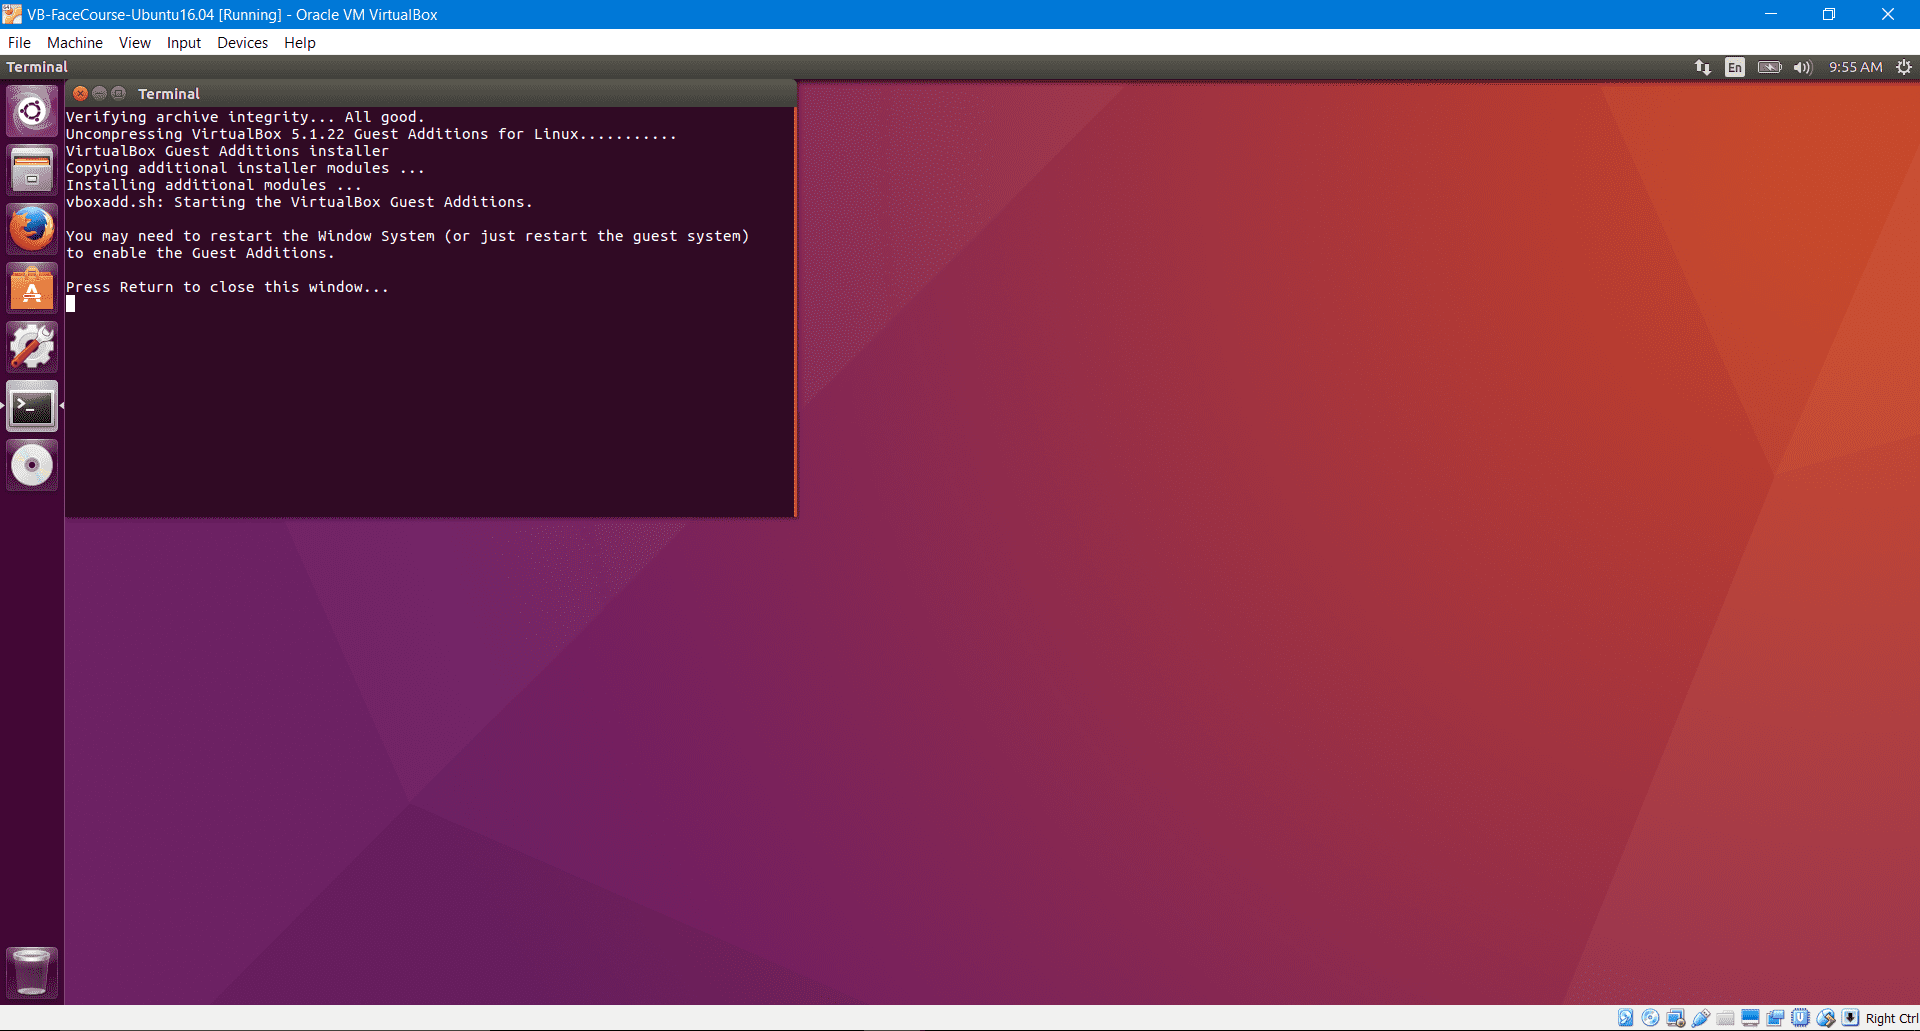Viewport: 1920px width, 1031px height.
Task: Open System Settings from the launcher
Action: click(x=32, y=347)
